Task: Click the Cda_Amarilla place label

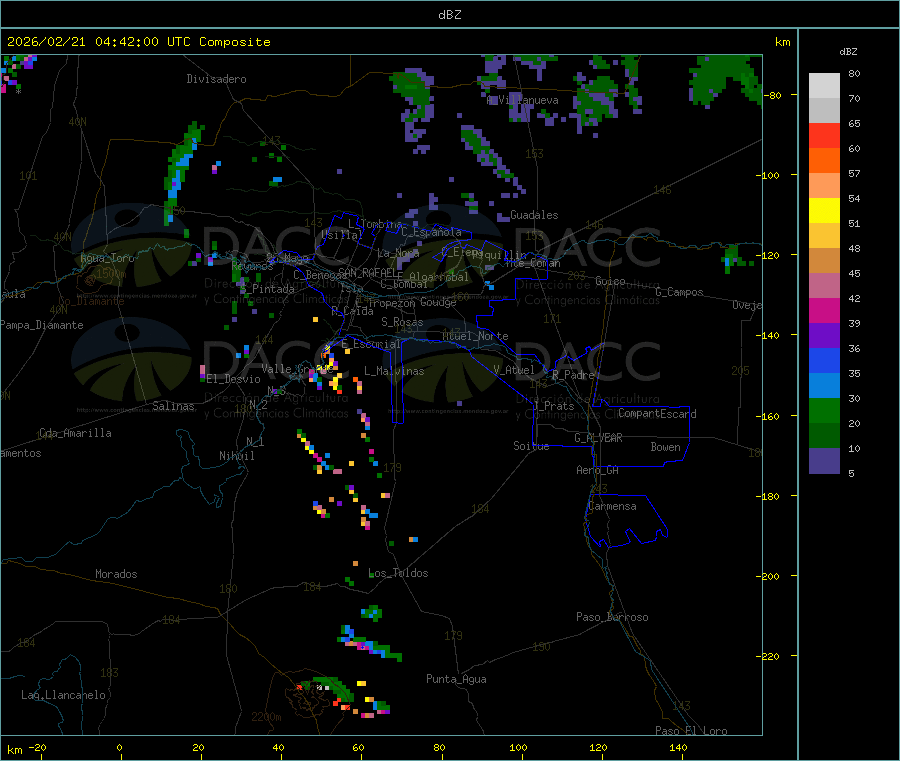Action: click(75, 433)
